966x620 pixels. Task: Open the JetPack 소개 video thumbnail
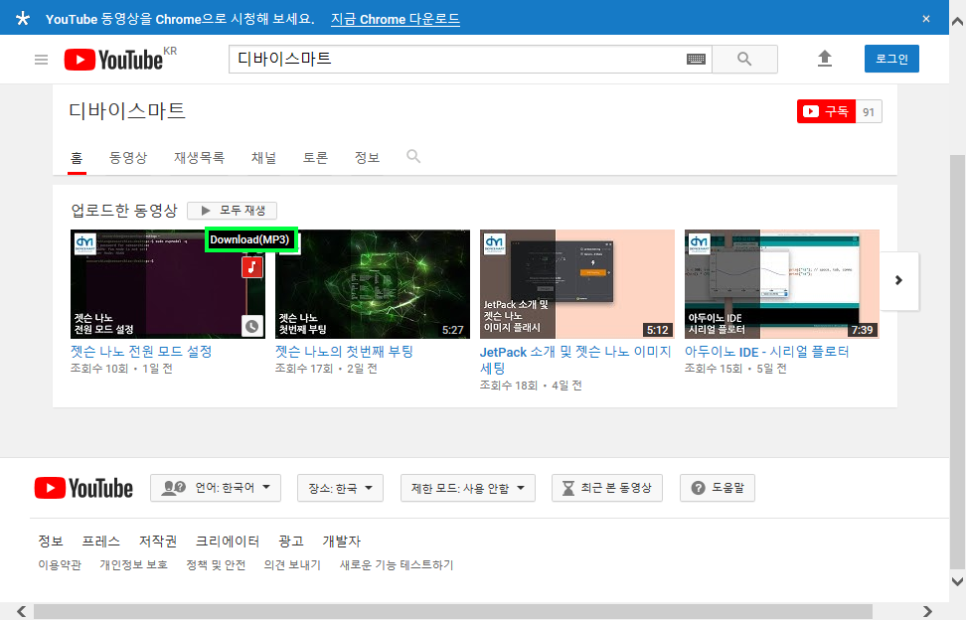[x=577, y=284]
